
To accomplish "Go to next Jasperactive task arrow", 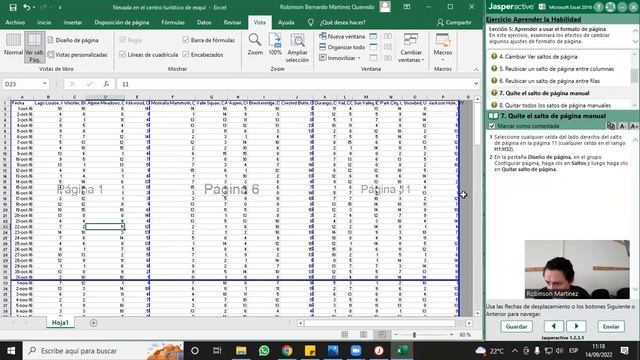I will (576, 326).
